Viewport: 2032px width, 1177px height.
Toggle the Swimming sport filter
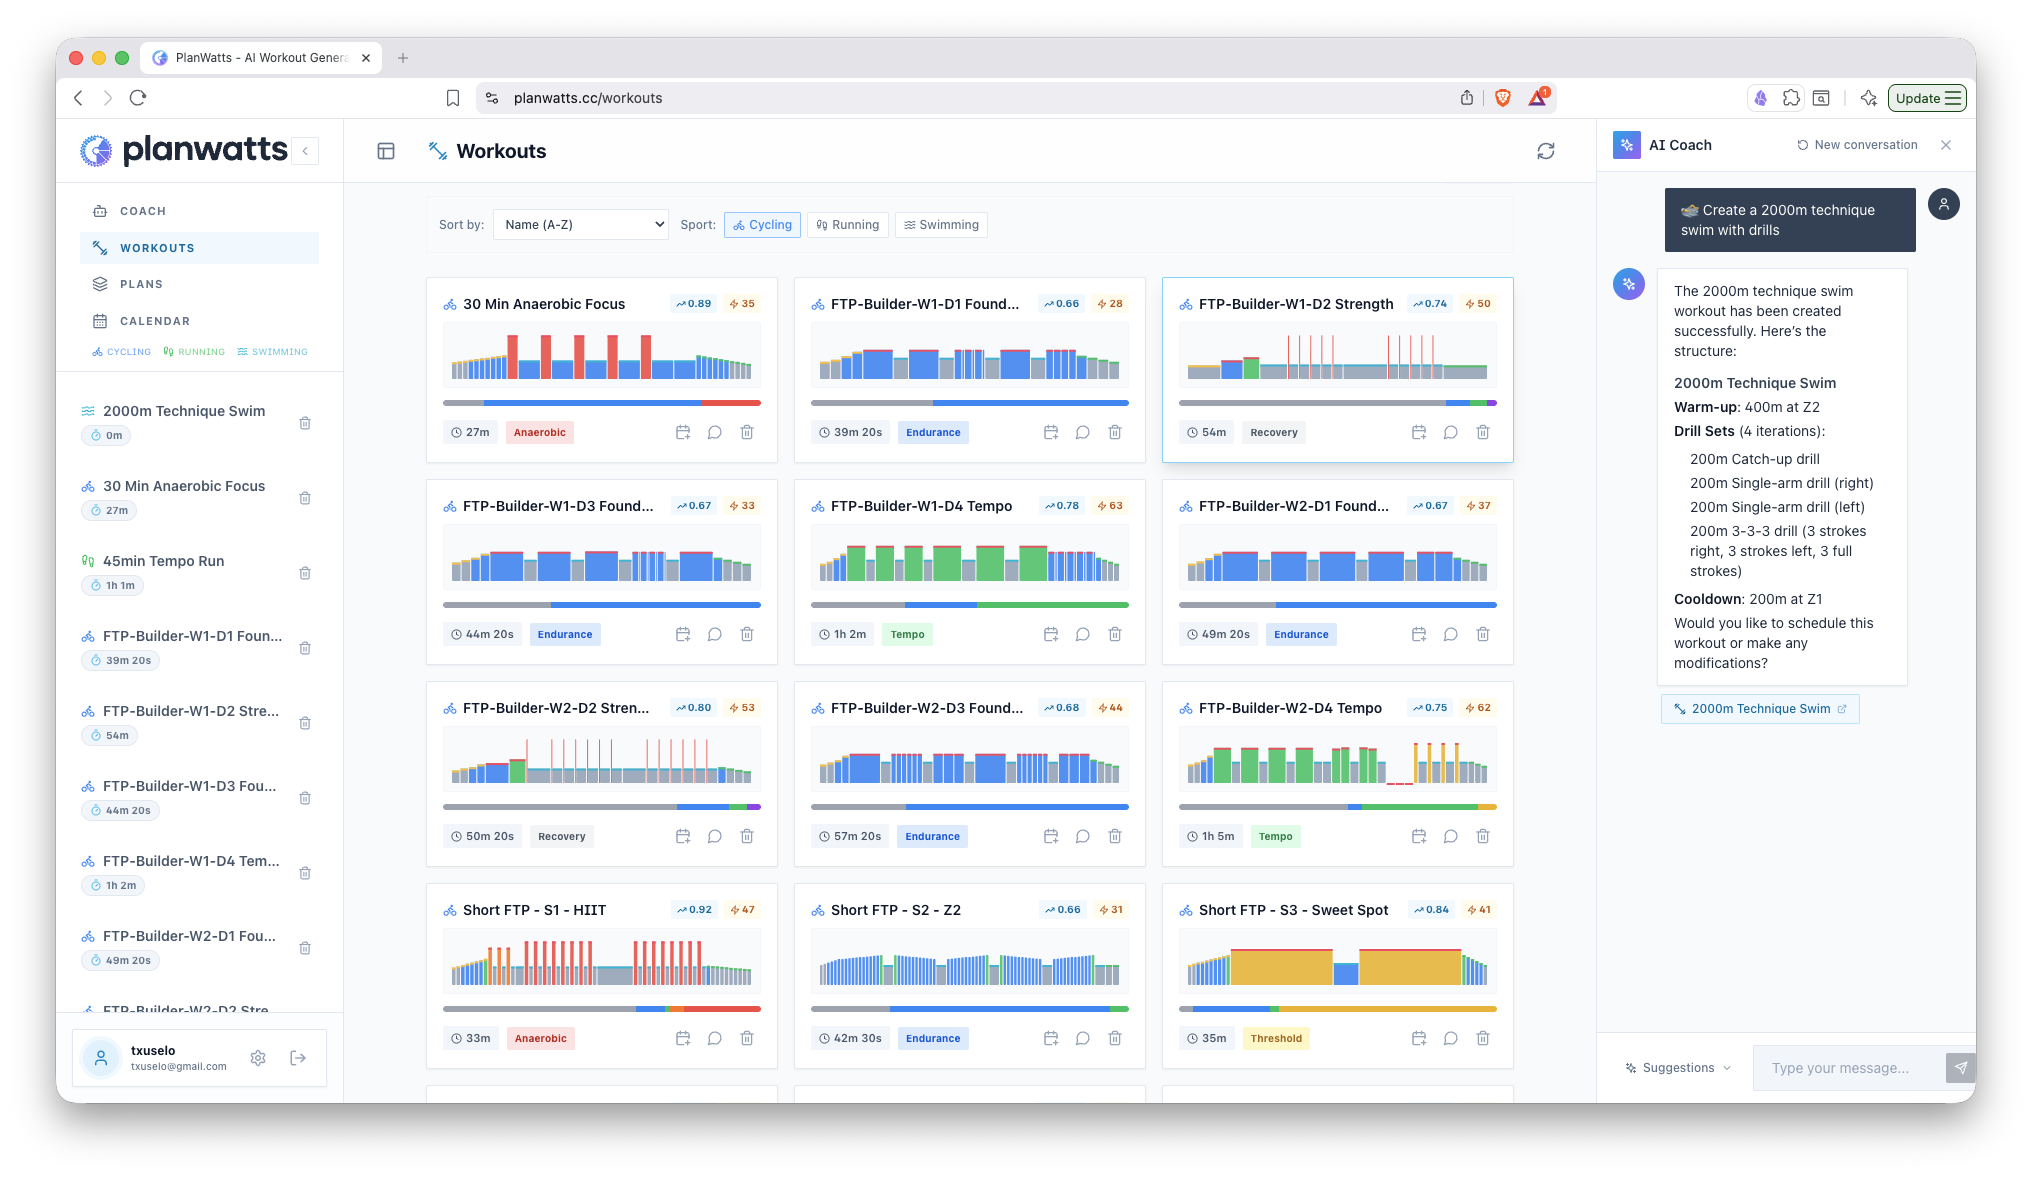941,225
